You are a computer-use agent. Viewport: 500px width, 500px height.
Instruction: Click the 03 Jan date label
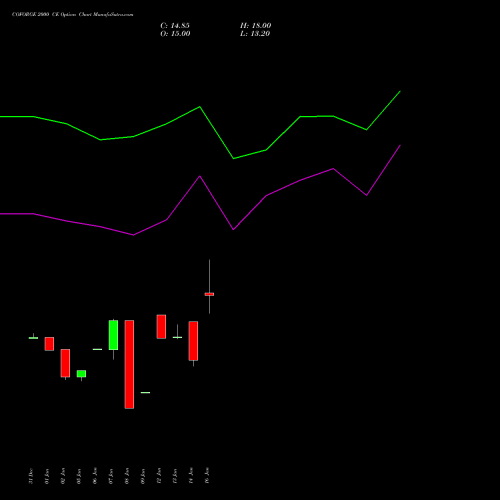click(79, 476)
